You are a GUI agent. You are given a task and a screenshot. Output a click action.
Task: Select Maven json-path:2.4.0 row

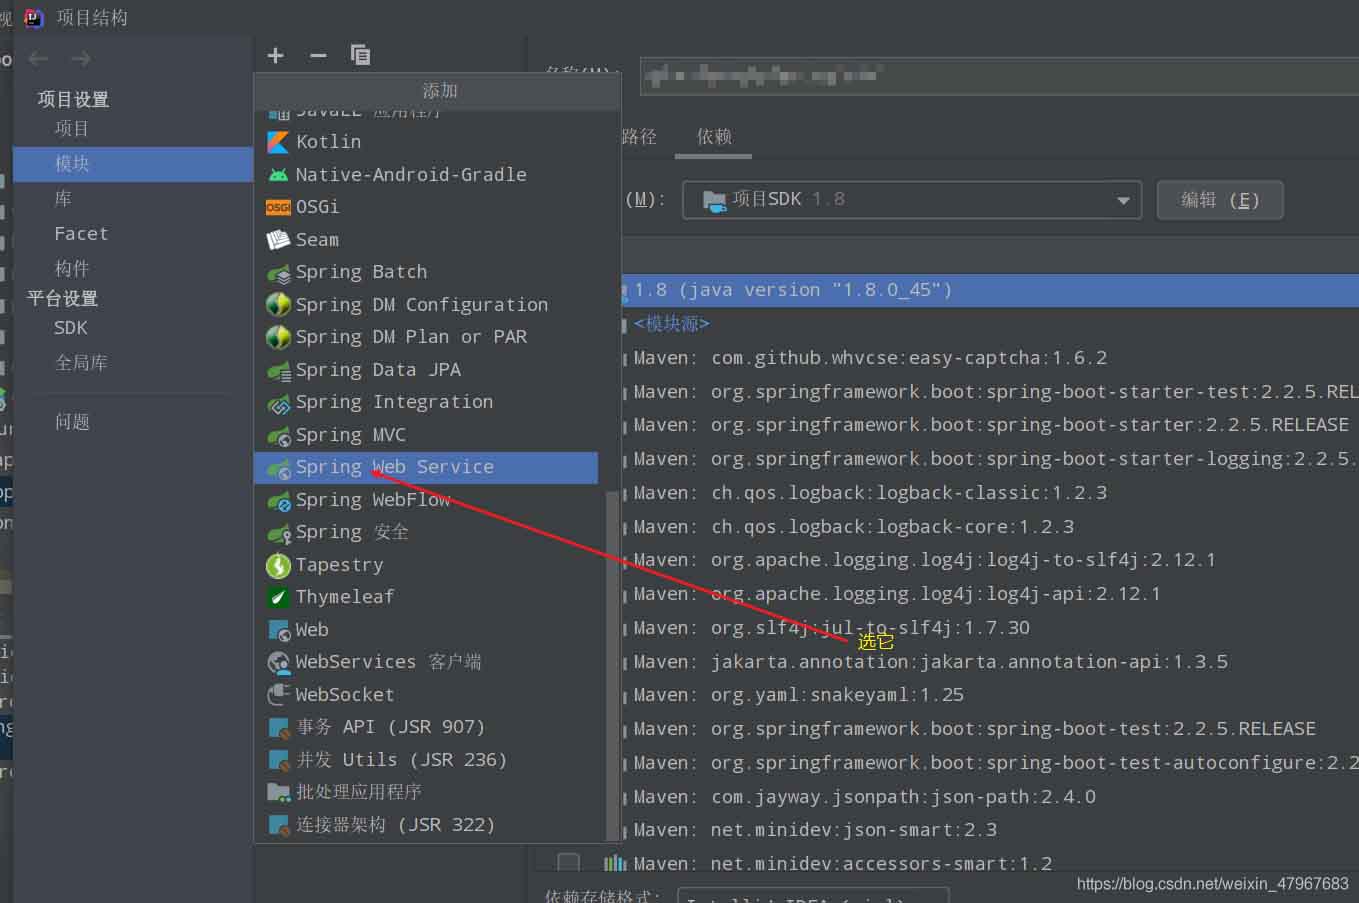point(990,797)
